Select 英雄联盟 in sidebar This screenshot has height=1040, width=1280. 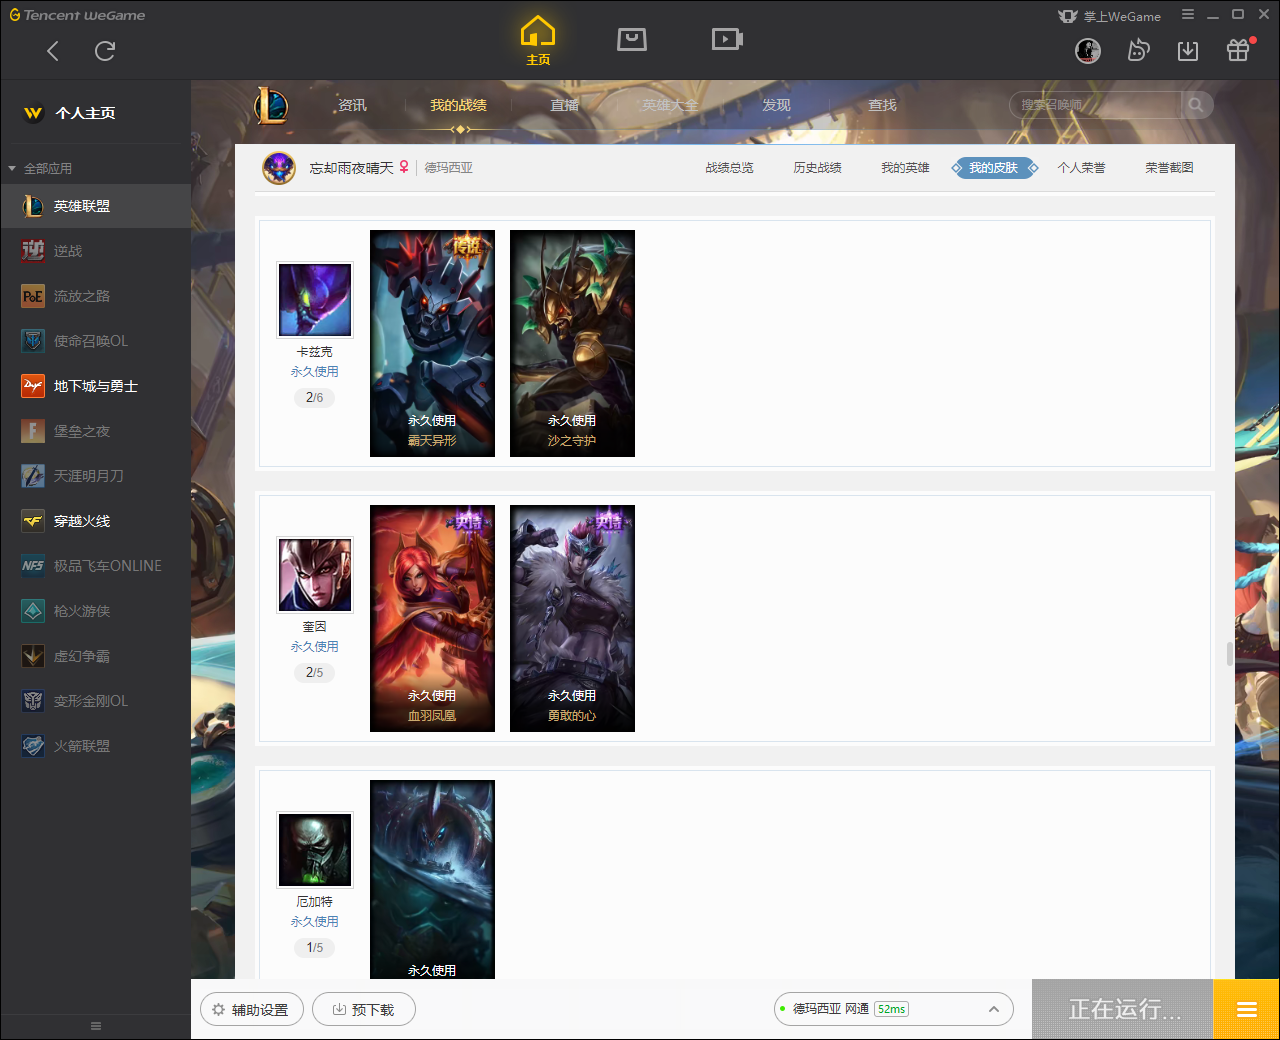point(96,206)
